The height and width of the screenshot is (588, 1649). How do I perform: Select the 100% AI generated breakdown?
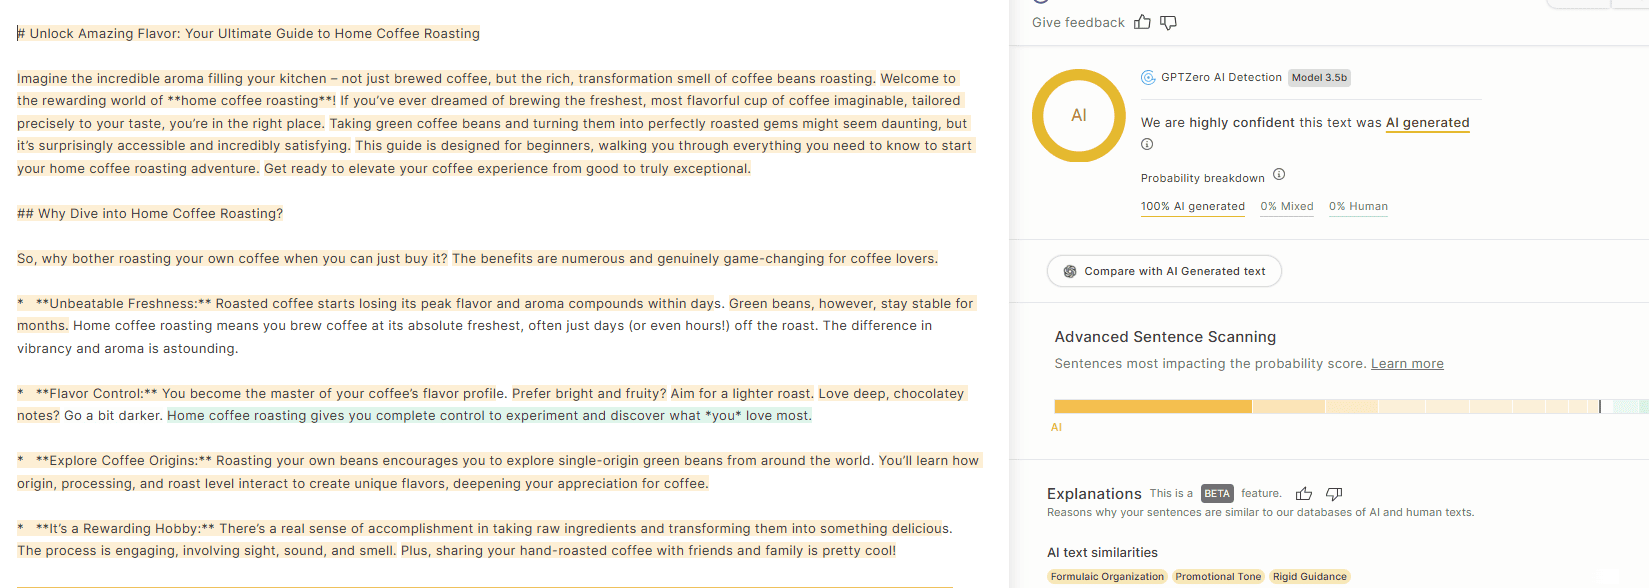[x=1192, y=206]
